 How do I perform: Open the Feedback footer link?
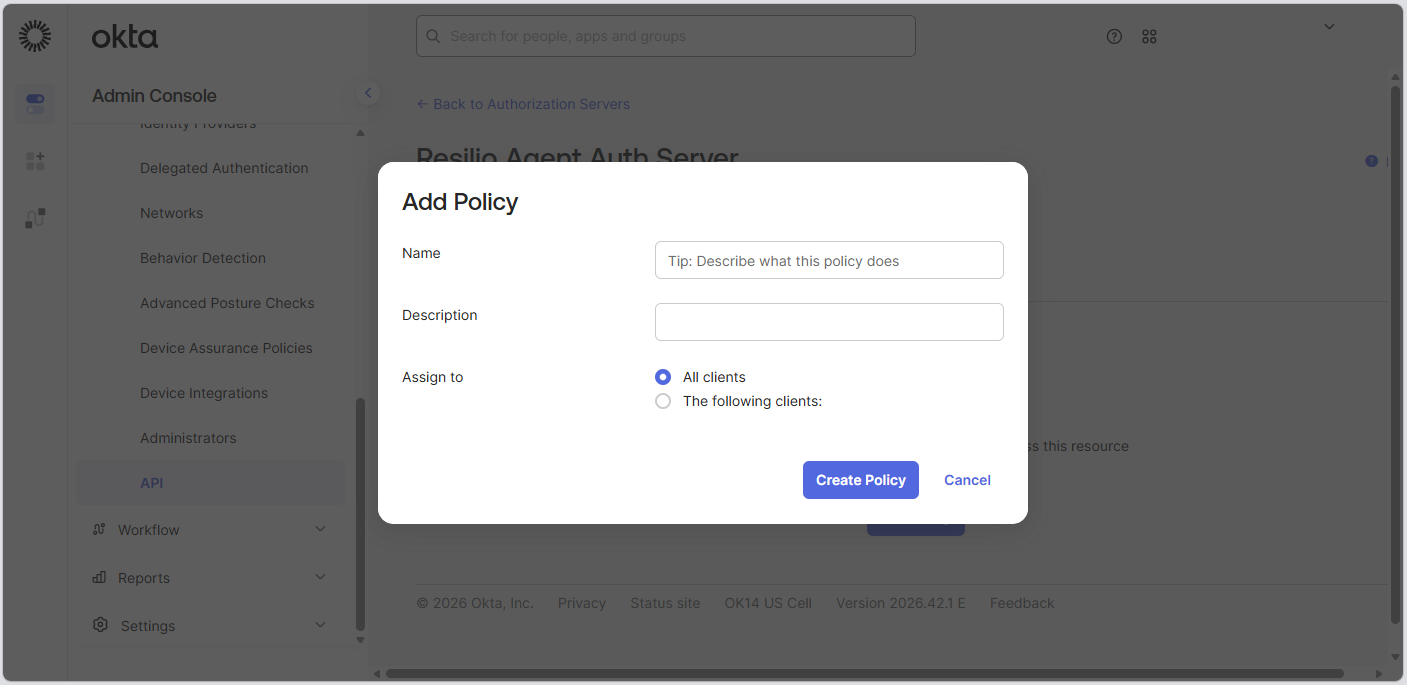pyautogui.click(x=1022, y=603)
